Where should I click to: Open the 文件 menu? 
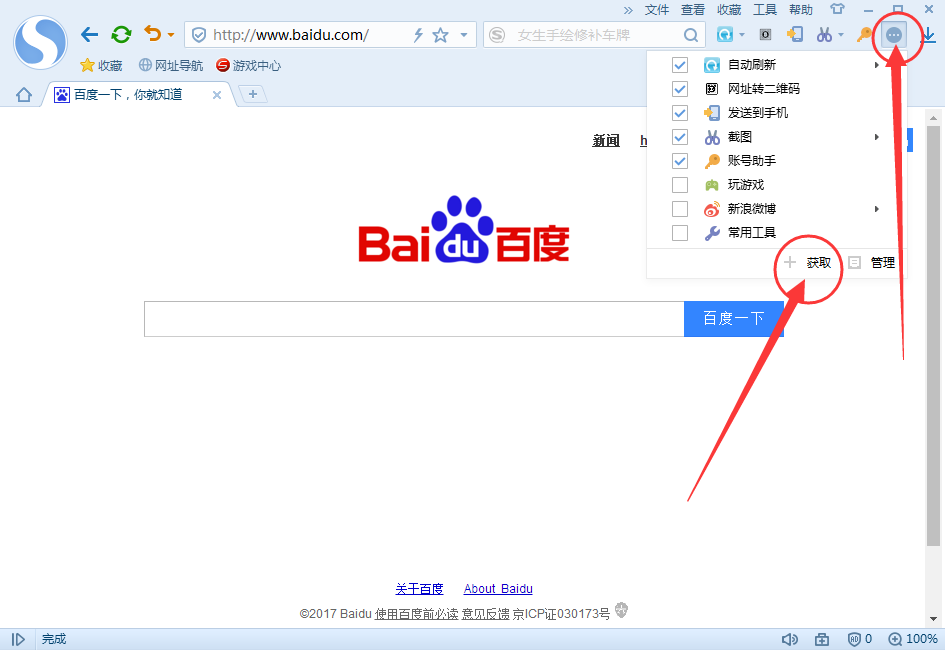[x=656, y=10]
